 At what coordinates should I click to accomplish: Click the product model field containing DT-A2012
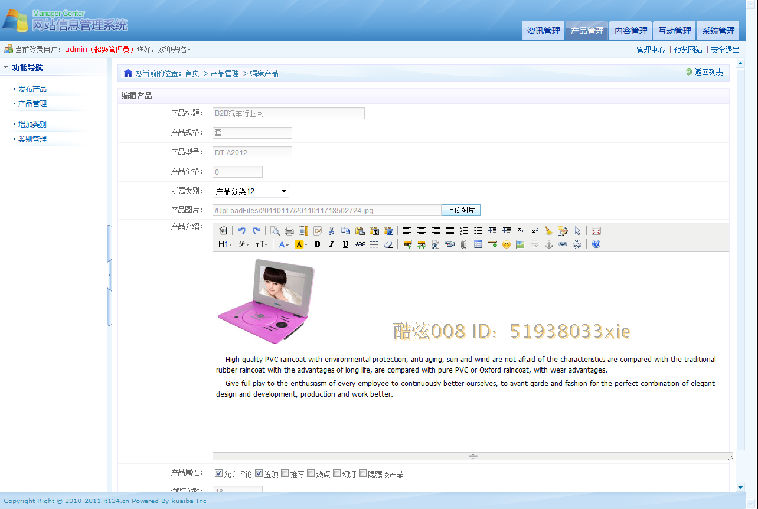252,152
